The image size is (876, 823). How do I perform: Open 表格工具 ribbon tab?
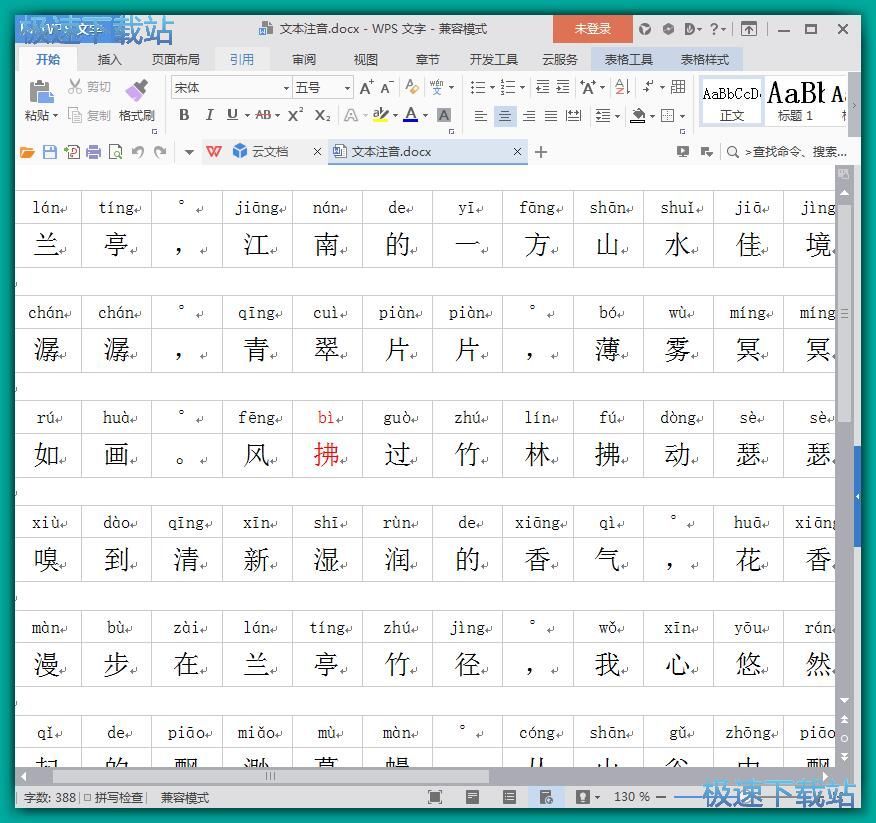point(629,59)
